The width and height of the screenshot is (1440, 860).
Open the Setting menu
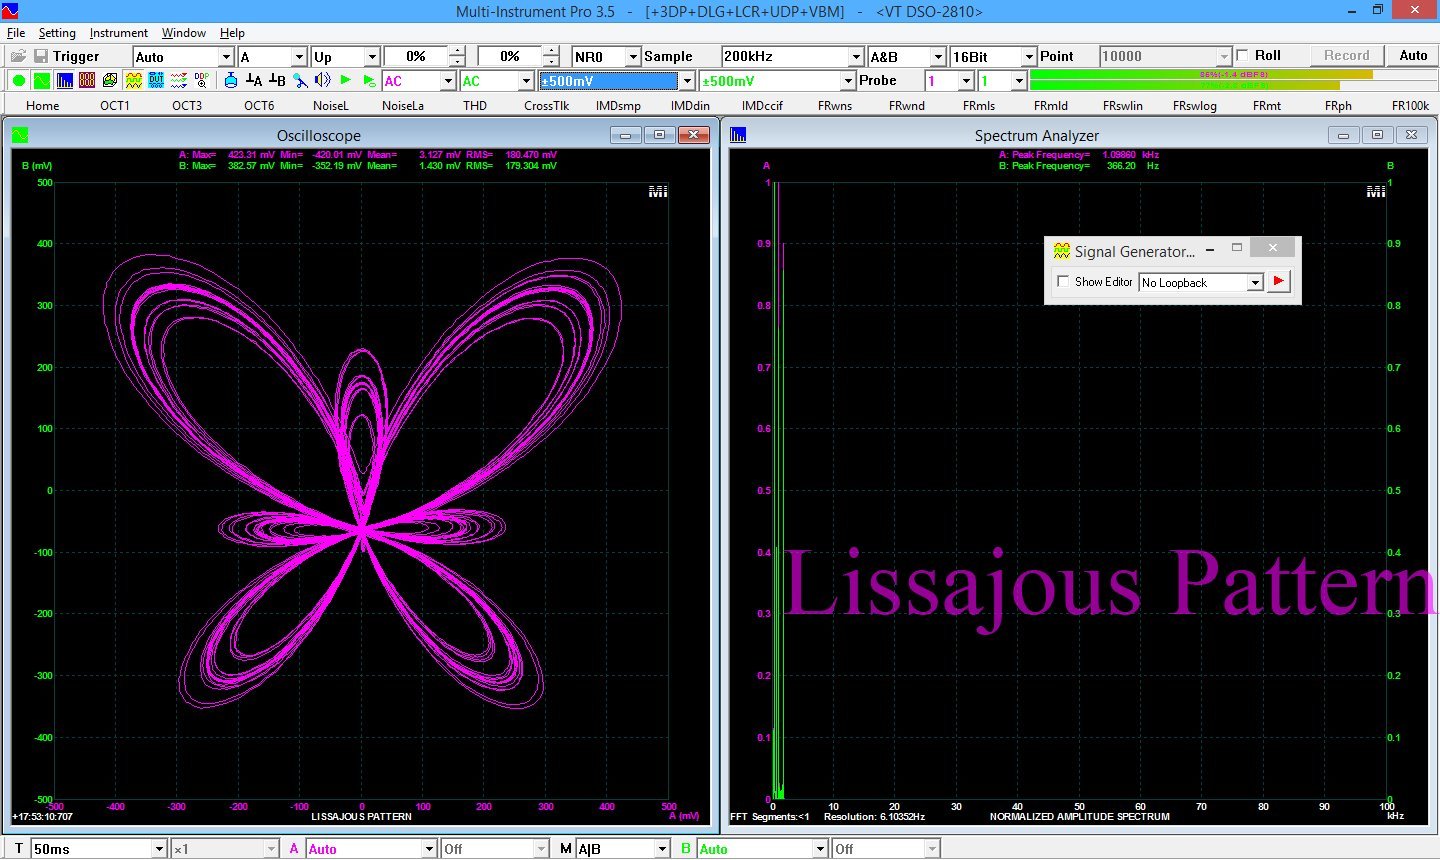[57, 33]
